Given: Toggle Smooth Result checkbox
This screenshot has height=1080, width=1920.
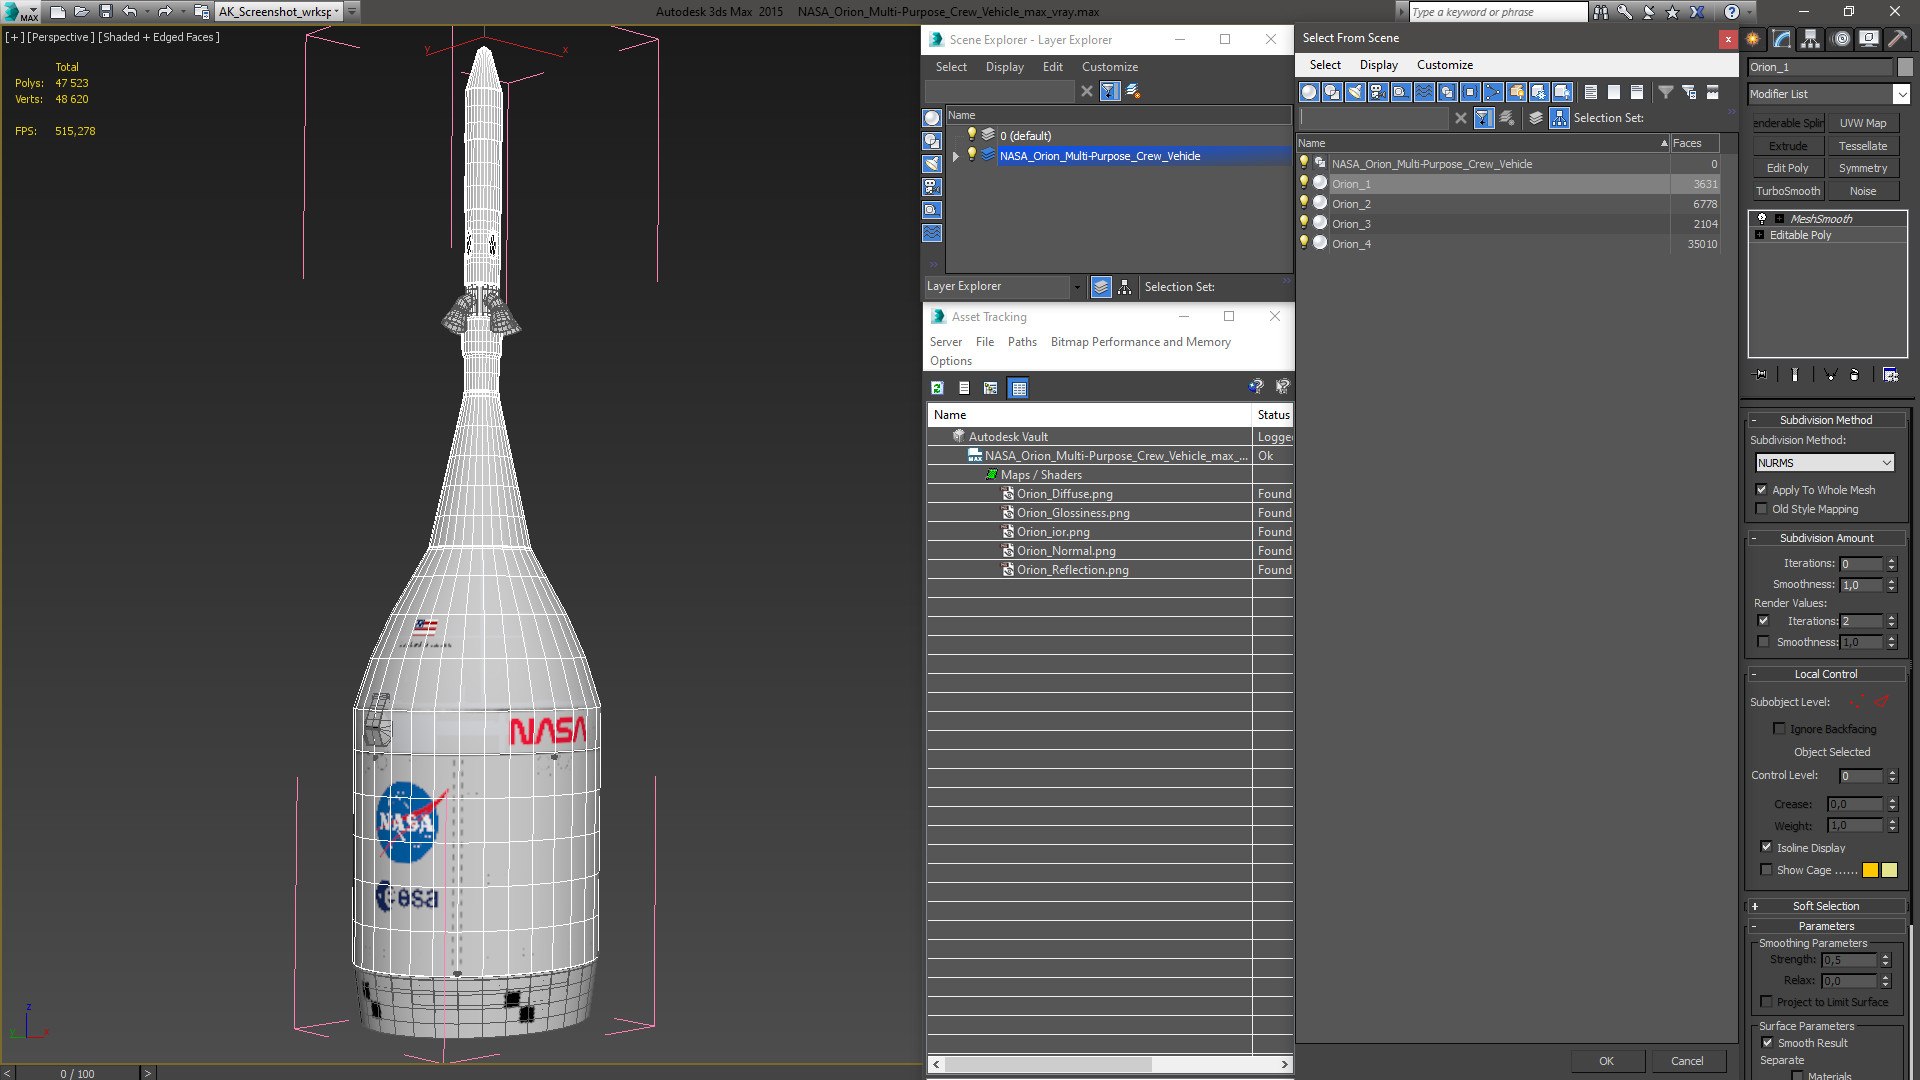Looking at the screenshot, I should click(x=1767, y=1043).
